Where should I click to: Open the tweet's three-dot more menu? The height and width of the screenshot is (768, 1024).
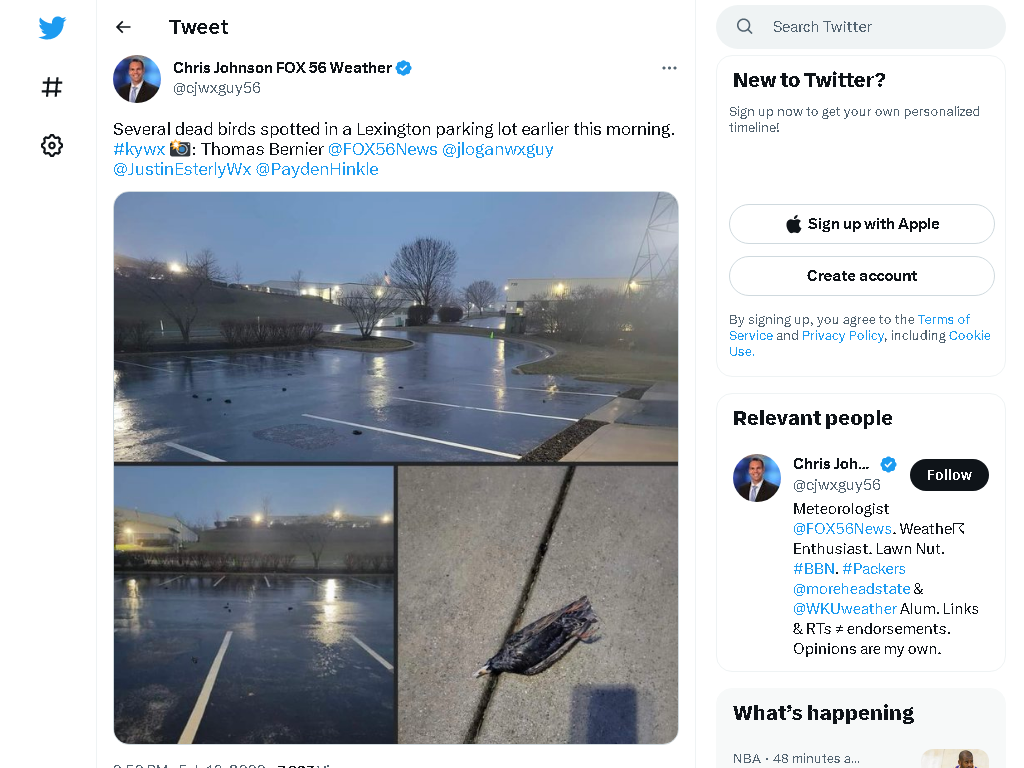(x=669, y=68)
